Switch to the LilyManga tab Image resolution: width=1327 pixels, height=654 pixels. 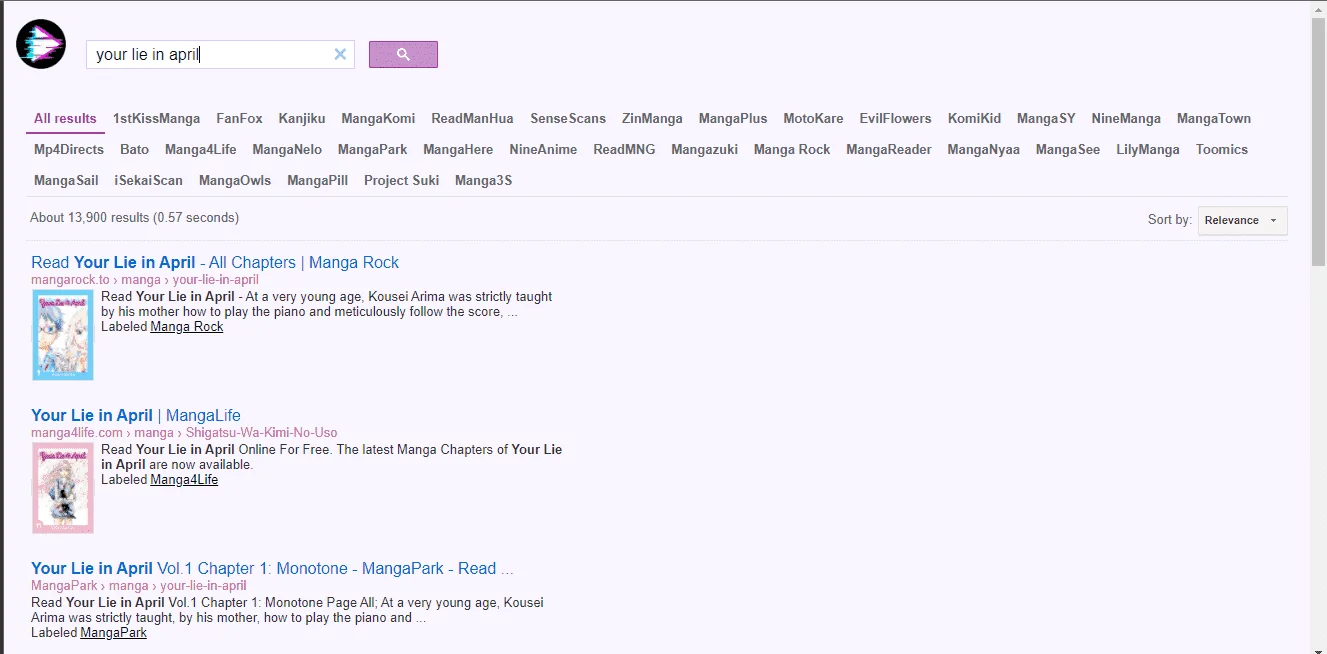pyautogui.click(x=1148, y=149)
